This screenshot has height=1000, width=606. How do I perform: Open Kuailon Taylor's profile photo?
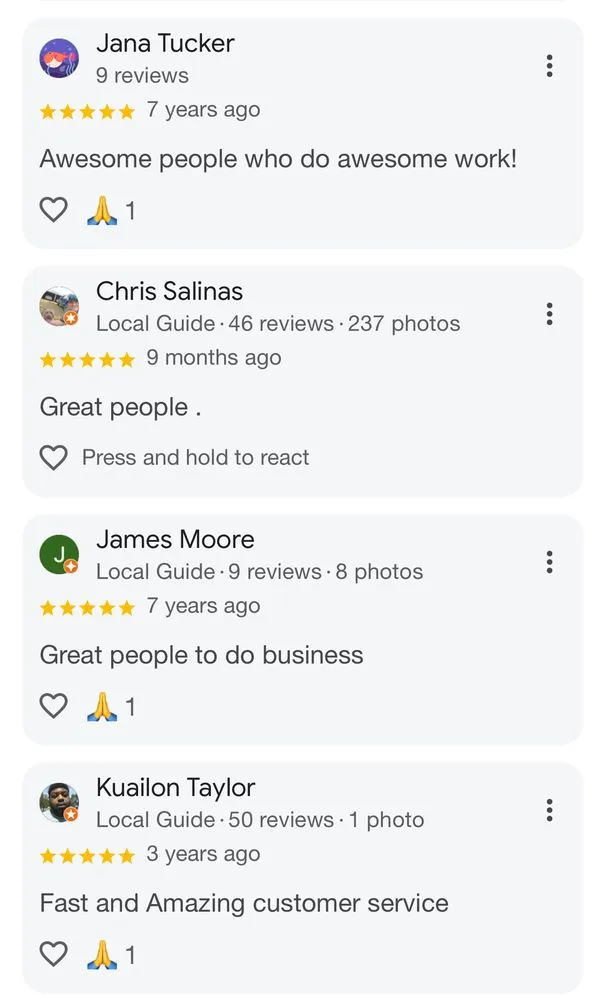pos(59,802)
